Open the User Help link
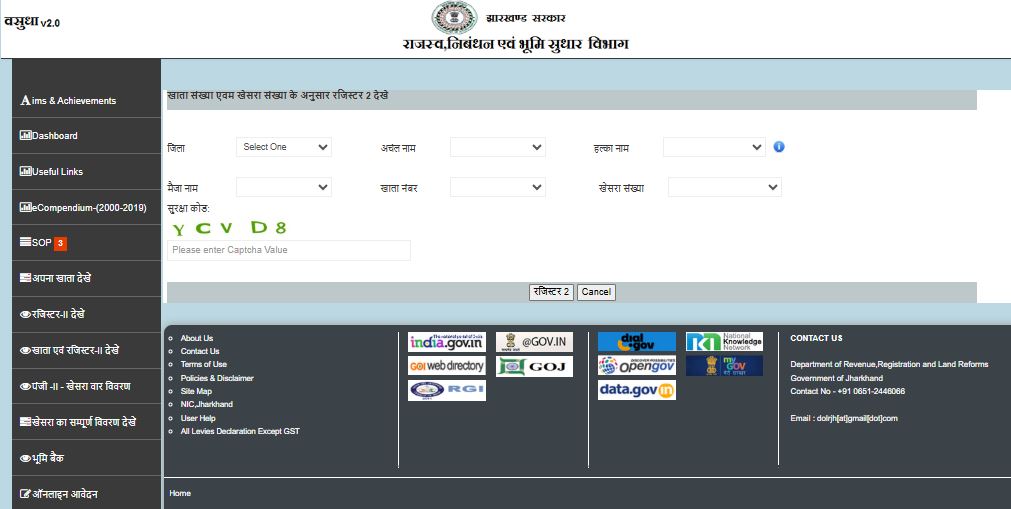Screen dimensions: 1011x509 (198, 418)
